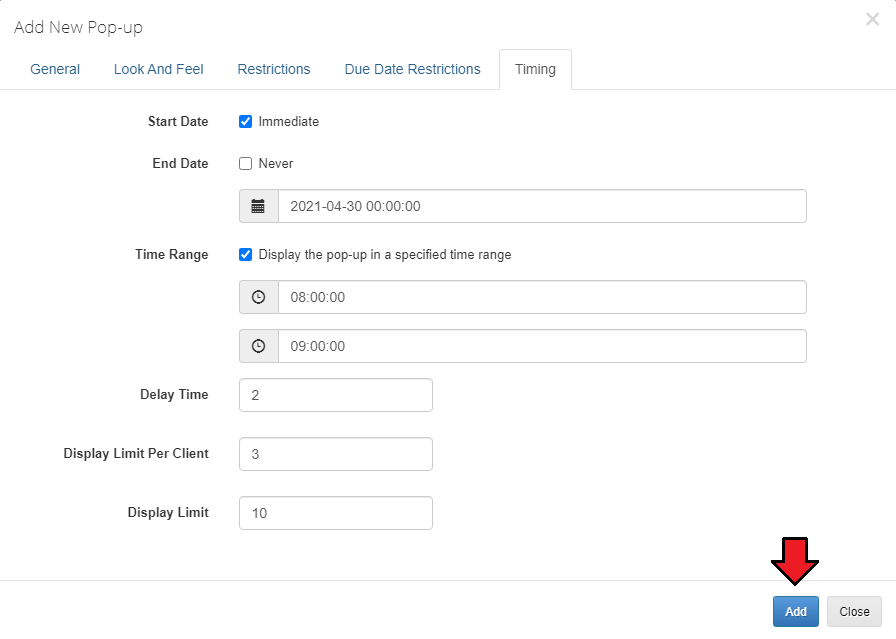Viewport: 896px width, 639px height.
Task: Focus the 09:00:00 end time field
Action: [x=542, y=346]
